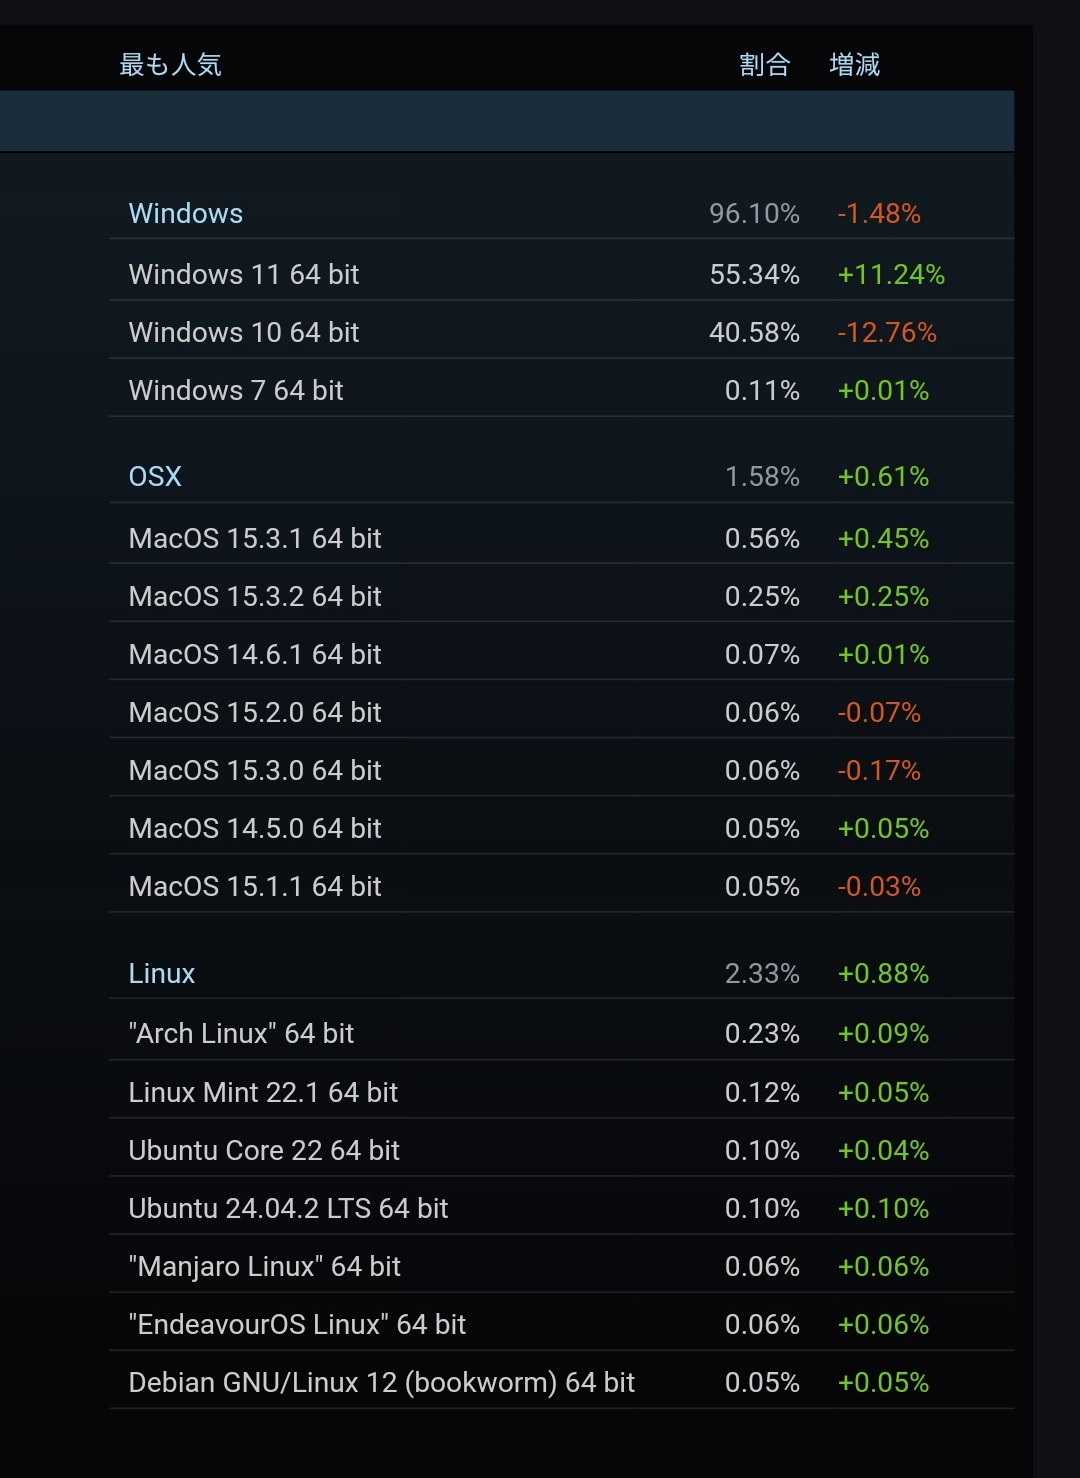Collapse the Windows category heading
This screenshot has height=1478, width=1080.
pos(186,214)
